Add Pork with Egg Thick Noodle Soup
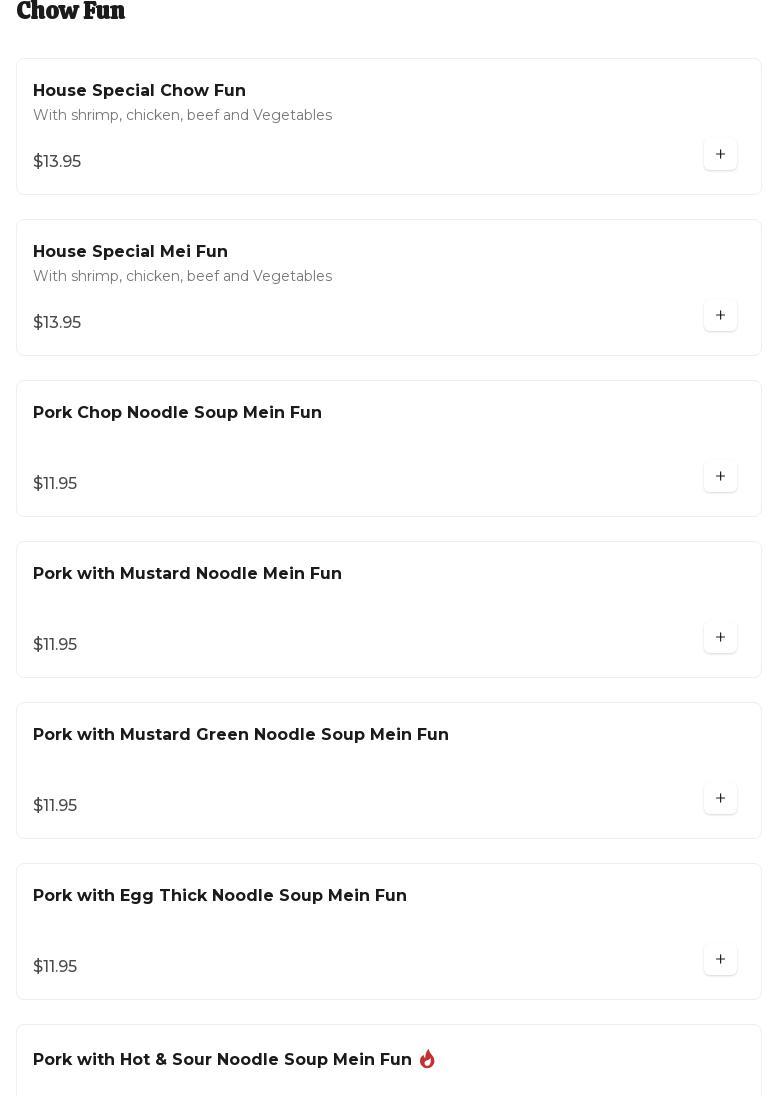778x1096 pixels. (720, 959)
